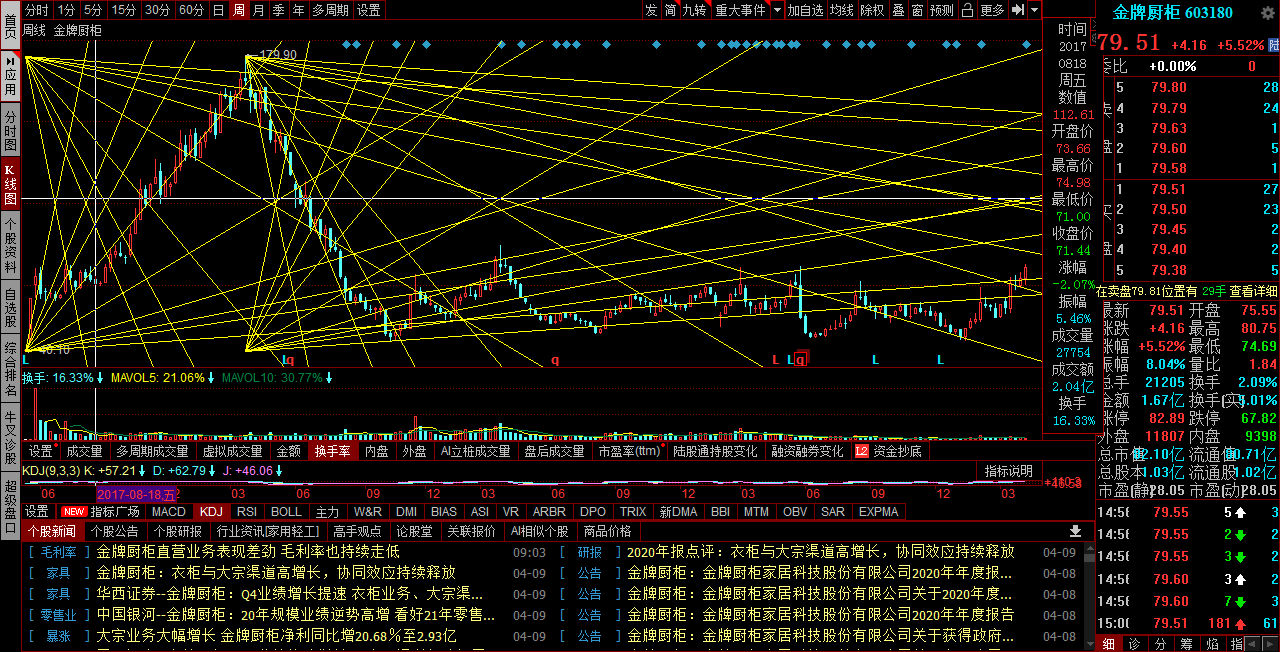
Task: Click 指标说明 button
Action: (x=1009, y=470)
